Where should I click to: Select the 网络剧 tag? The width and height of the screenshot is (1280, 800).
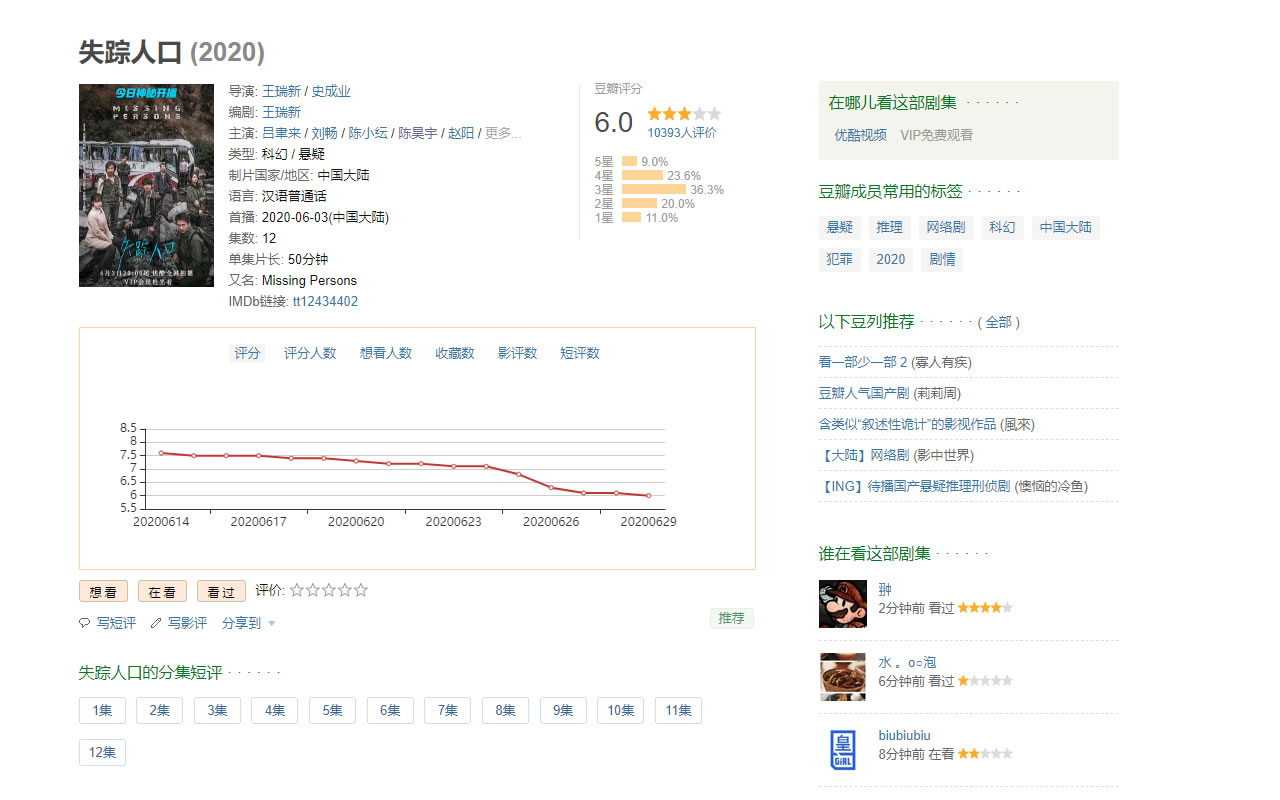point(946,228)
